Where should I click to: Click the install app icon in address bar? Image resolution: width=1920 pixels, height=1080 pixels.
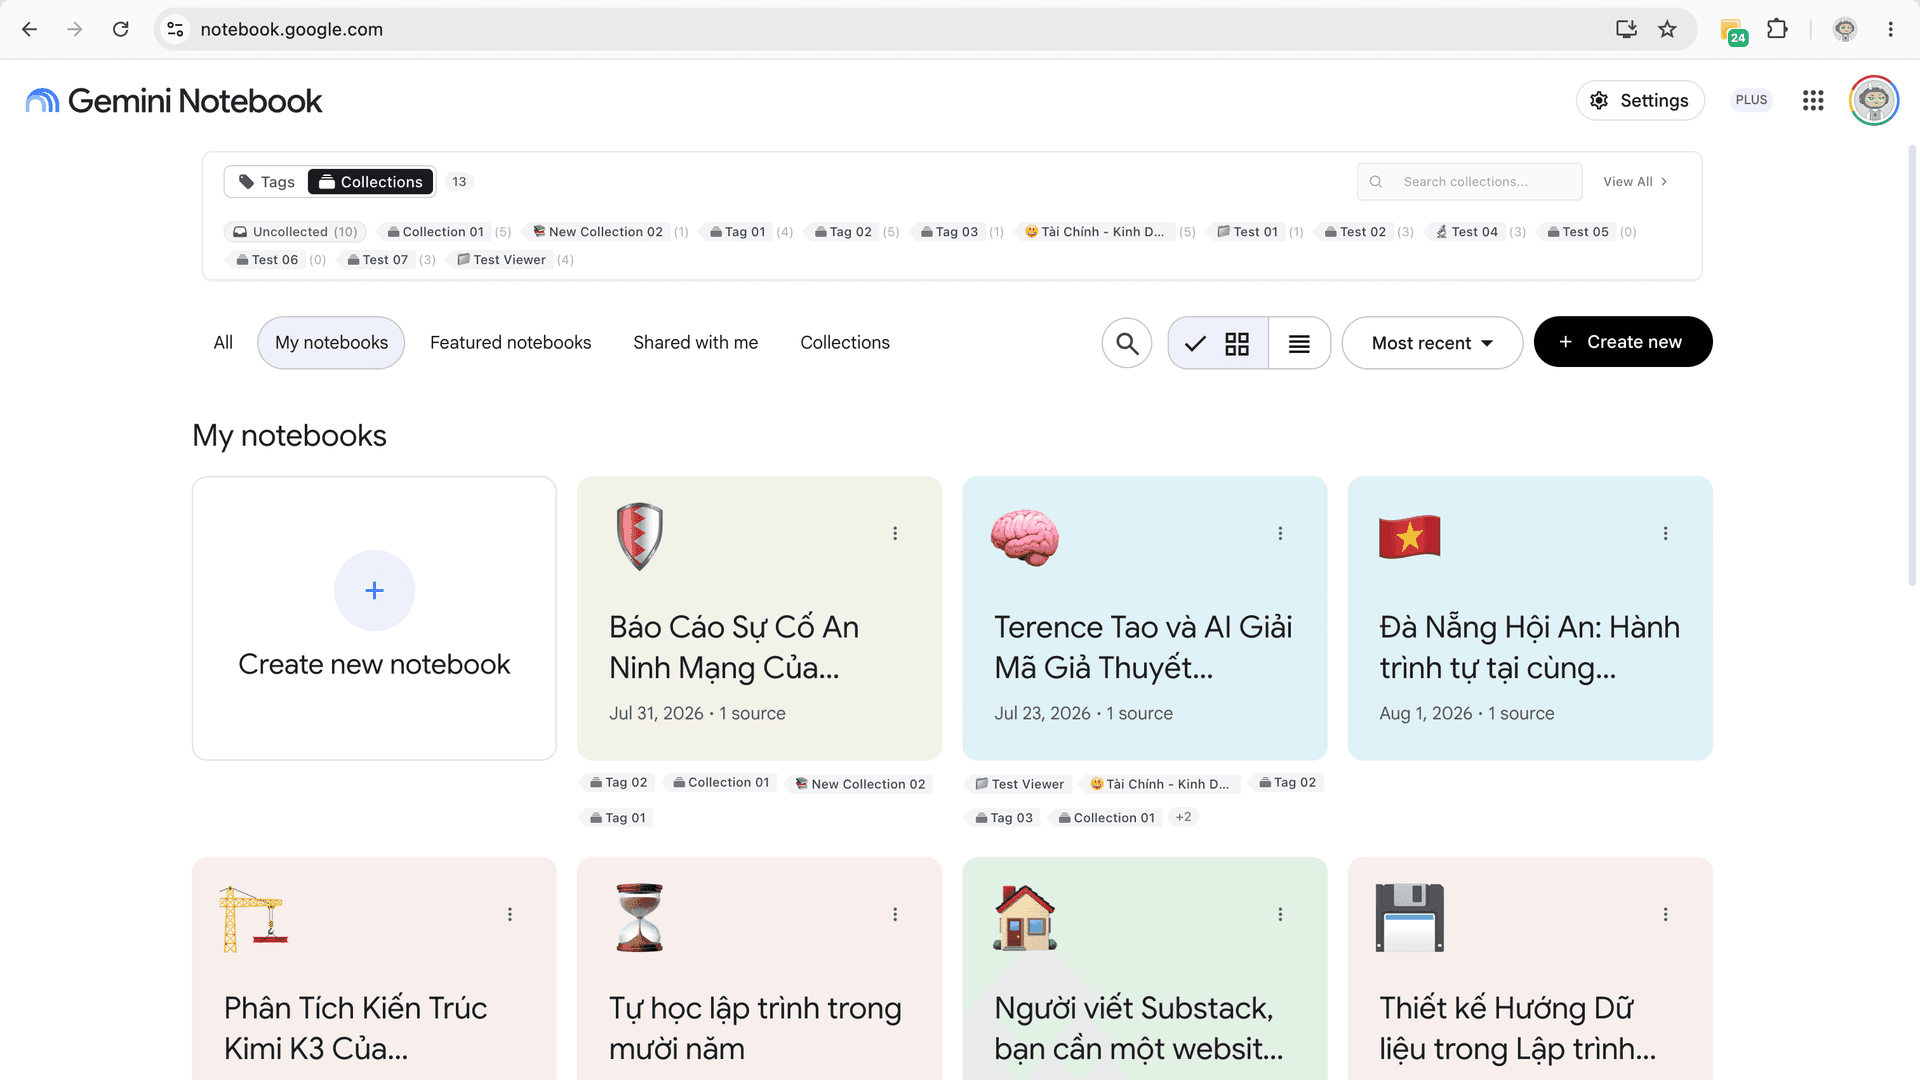point(1626,29)
